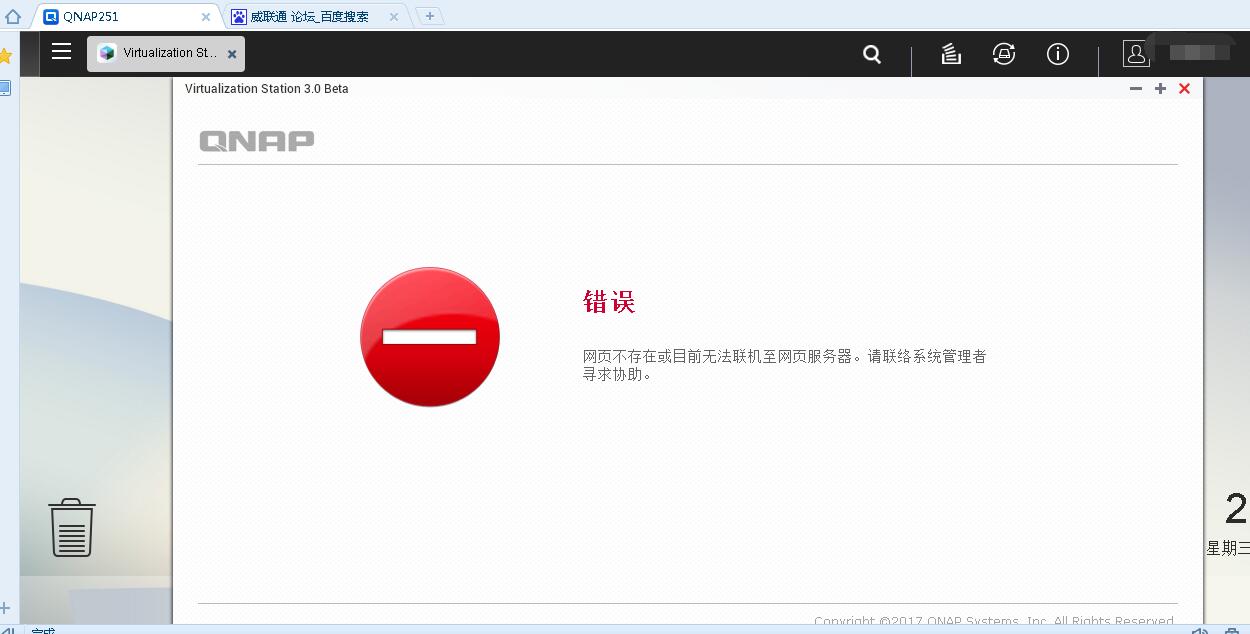Click the browser home icon
This screenshot has height=634, width=1250.
[x=13, y=16]
